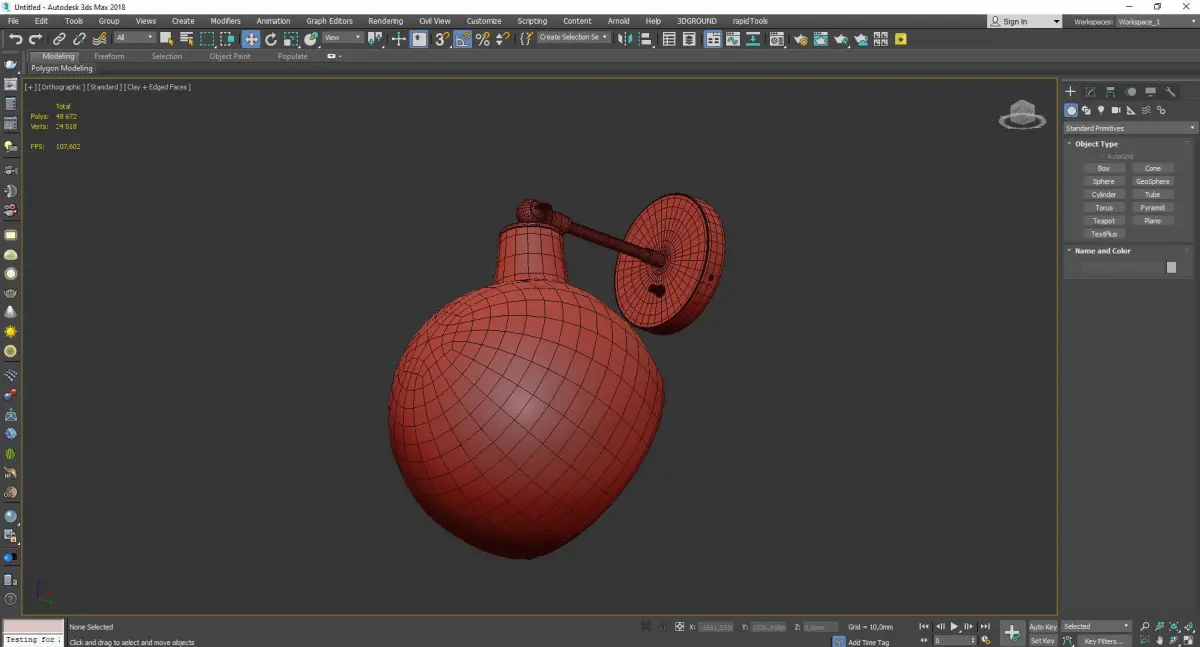Open Create Selection Set dropdown
Image resolution: width=1200 pixels, height=647 pixels.
click(x=573, y=38)
